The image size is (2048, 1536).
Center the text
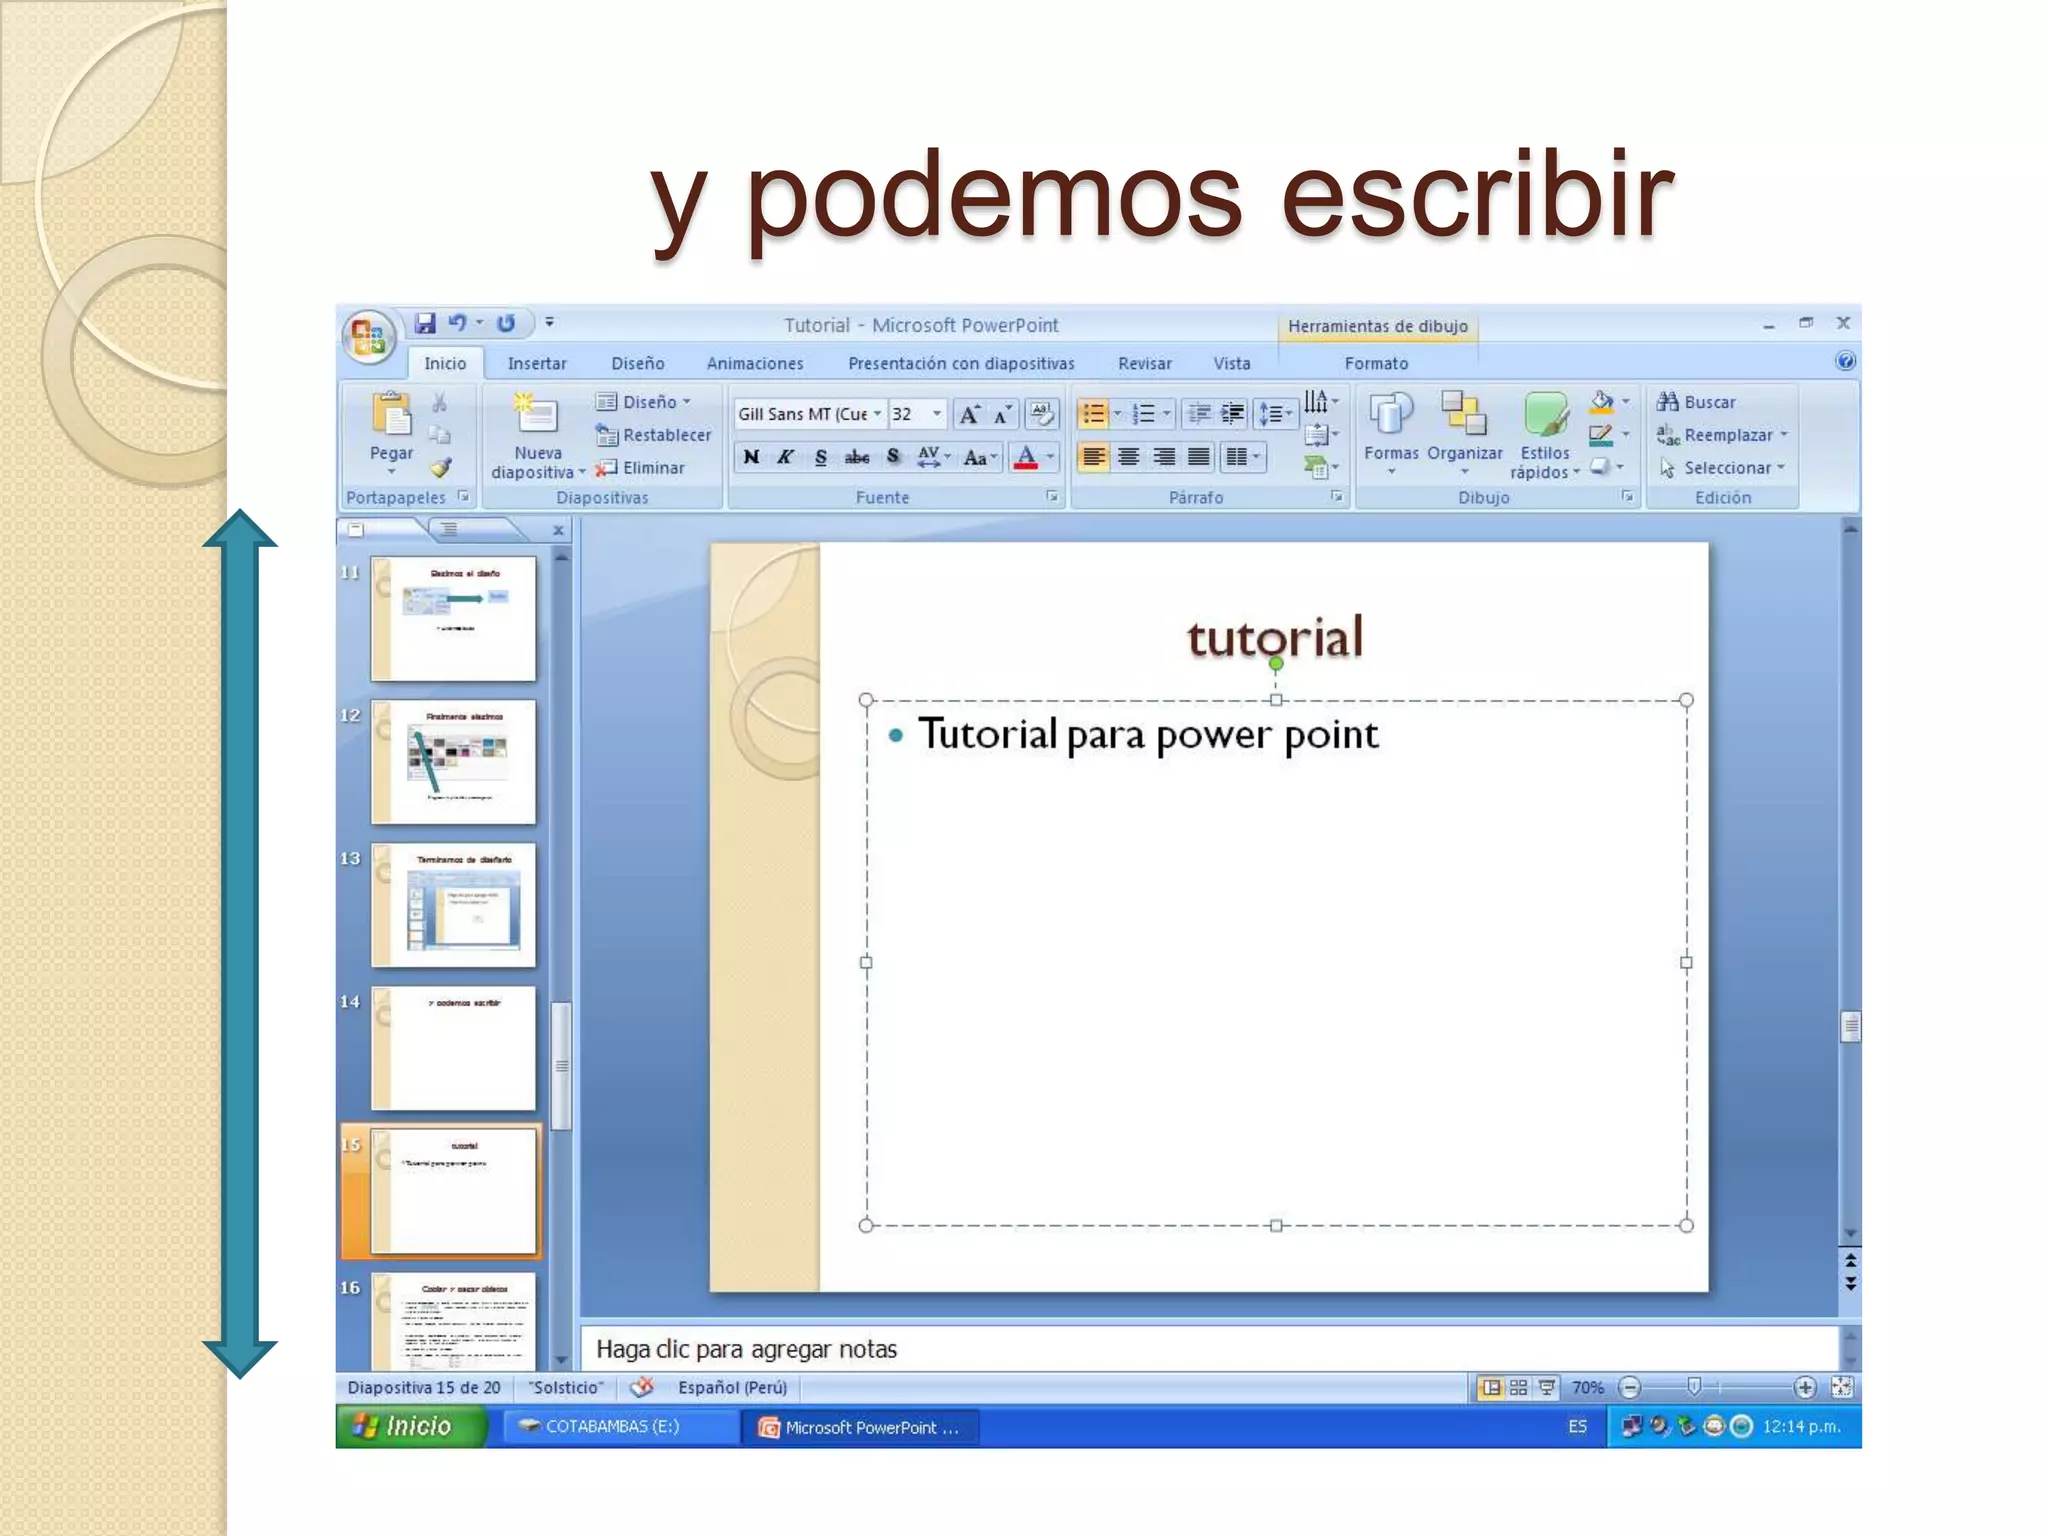pos(1129,457)
